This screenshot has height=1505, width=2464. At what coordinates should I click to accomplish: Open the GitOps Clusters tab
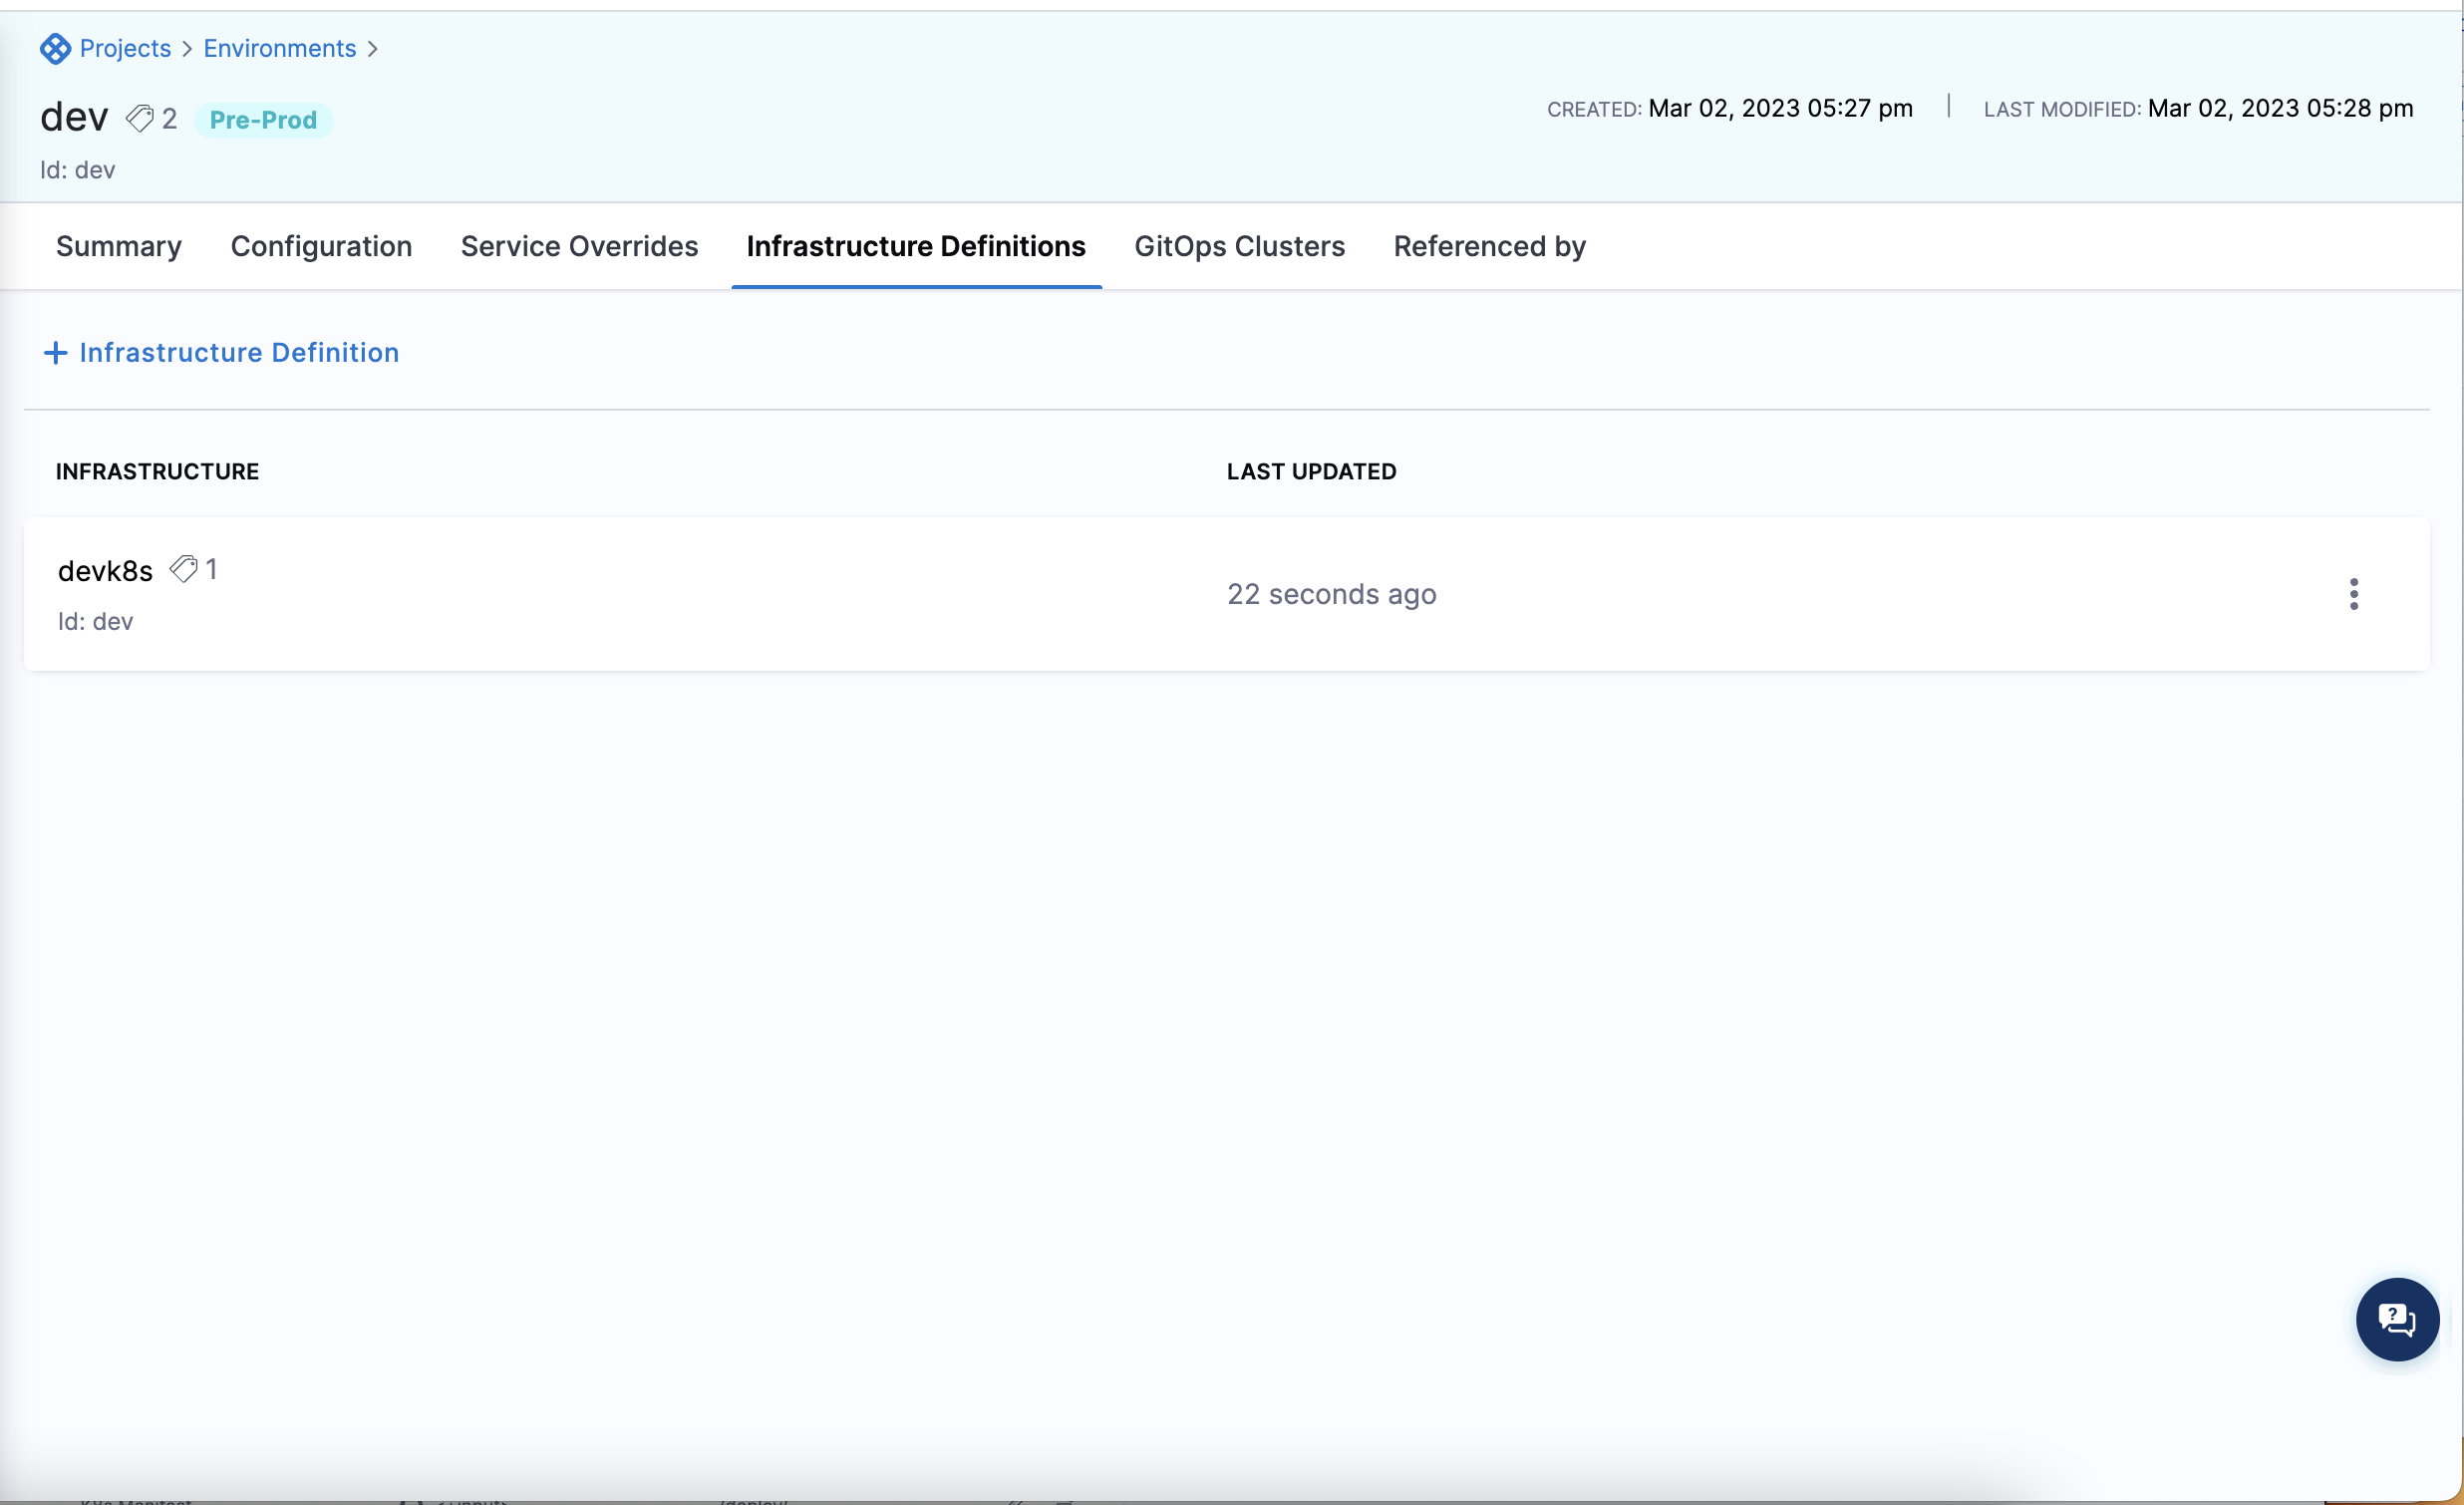(1239, 246)
